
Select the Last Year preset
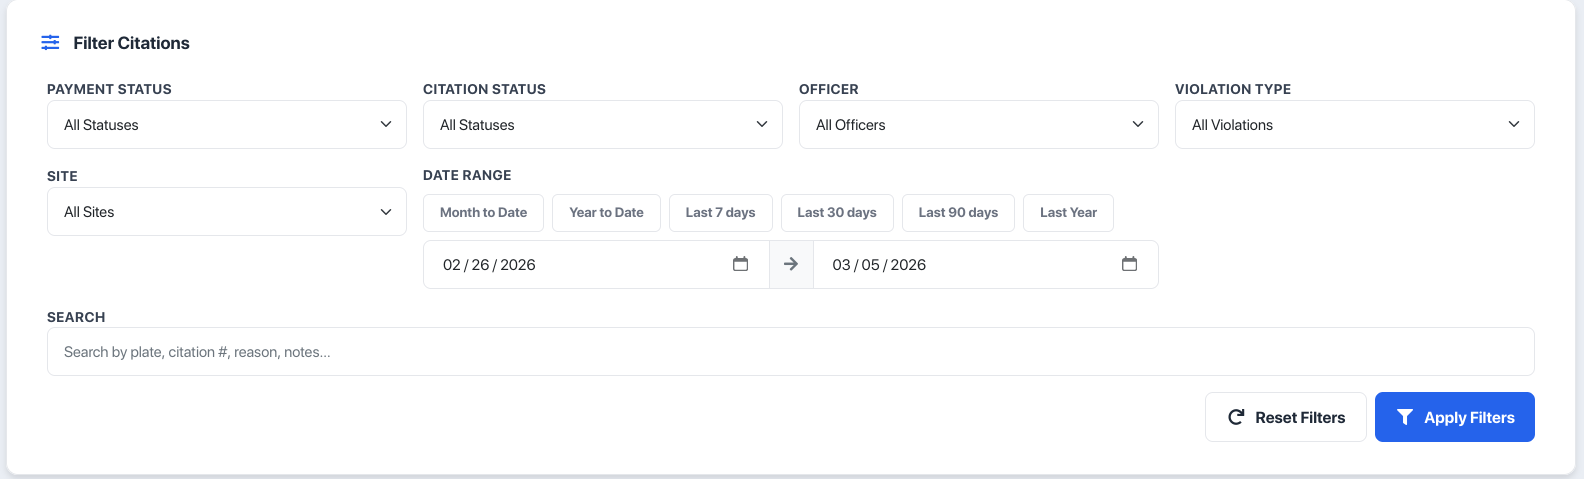click(x=1068, y=213)
